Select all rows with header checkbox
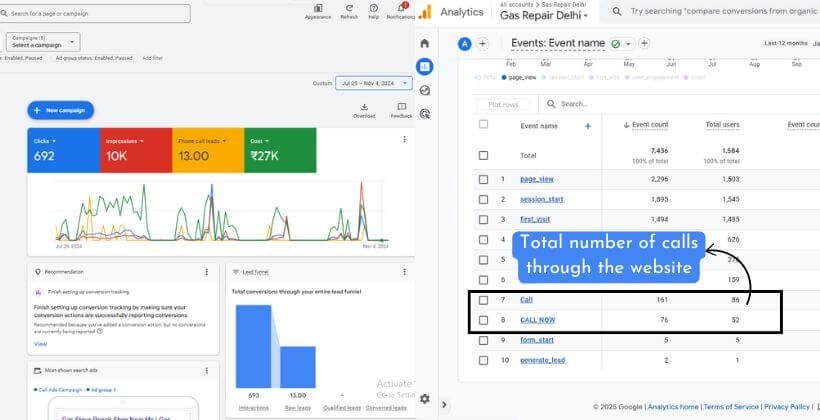Screen dimensions: 820x420 (483, 124)
